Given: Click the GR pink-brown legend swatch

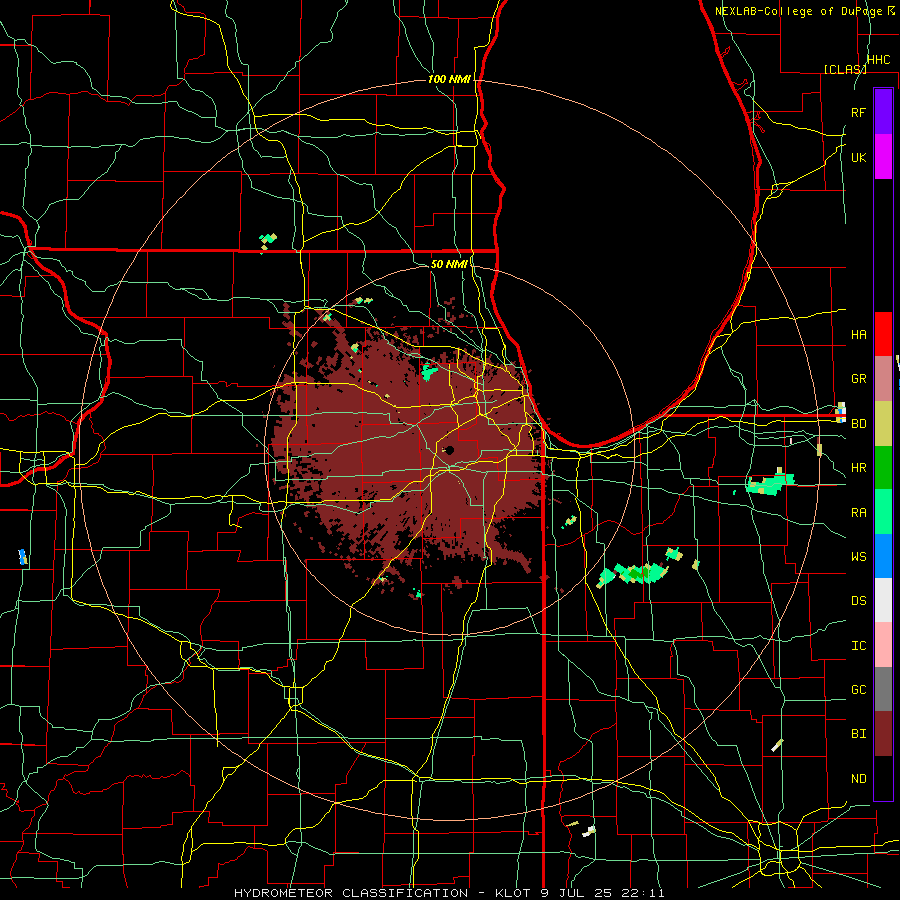Looking at the screenshot, I should [x=883, y=379].
